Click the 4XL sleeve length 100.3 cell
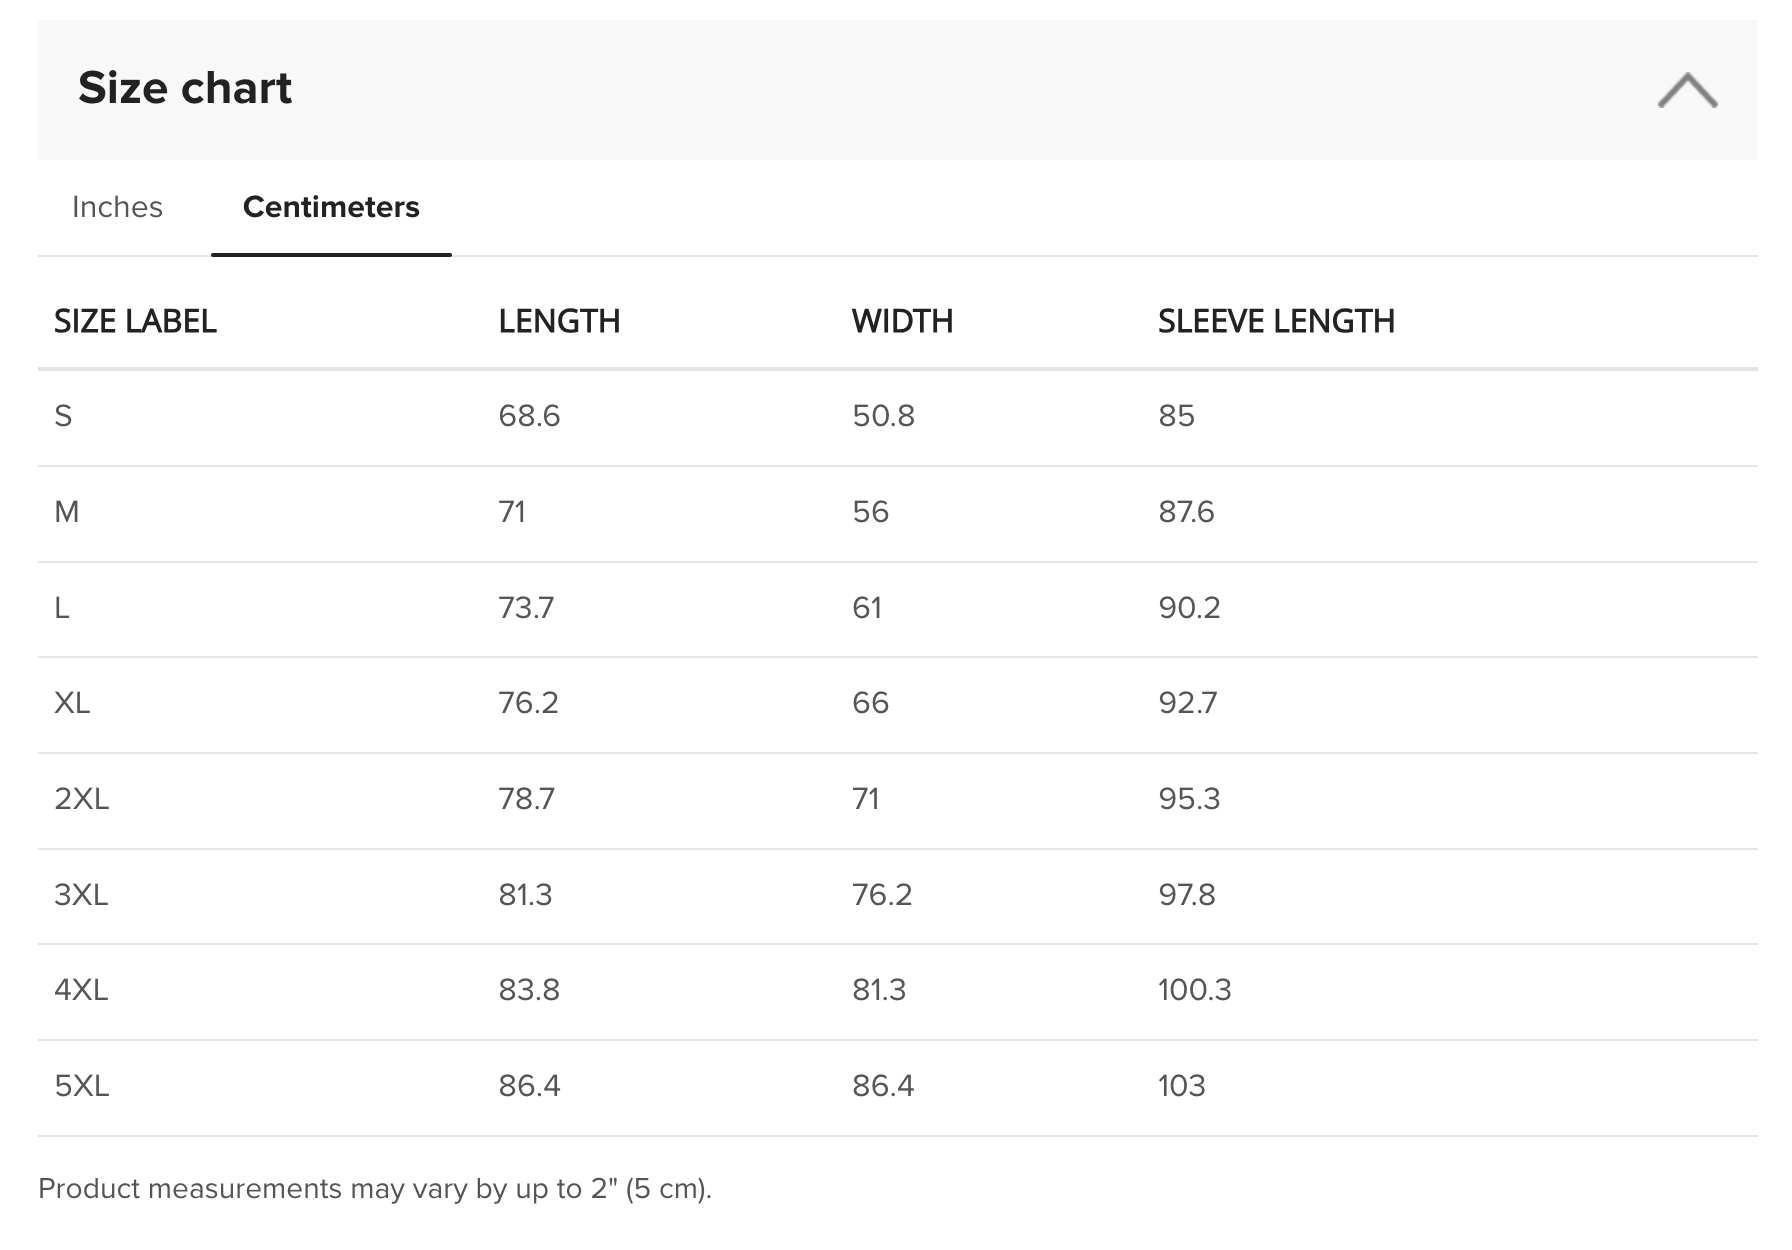 point(1195,990)
